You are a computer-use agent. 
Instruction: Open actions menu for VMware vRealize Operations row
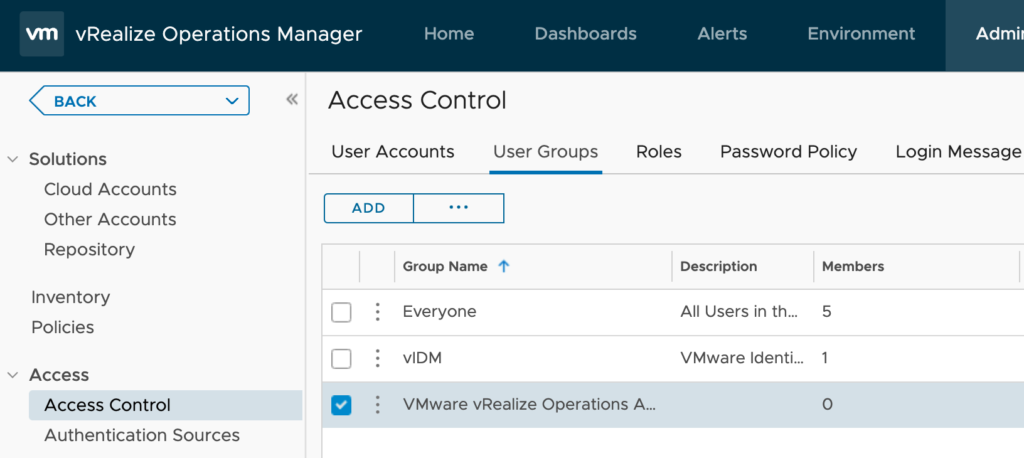click(377, 405)
